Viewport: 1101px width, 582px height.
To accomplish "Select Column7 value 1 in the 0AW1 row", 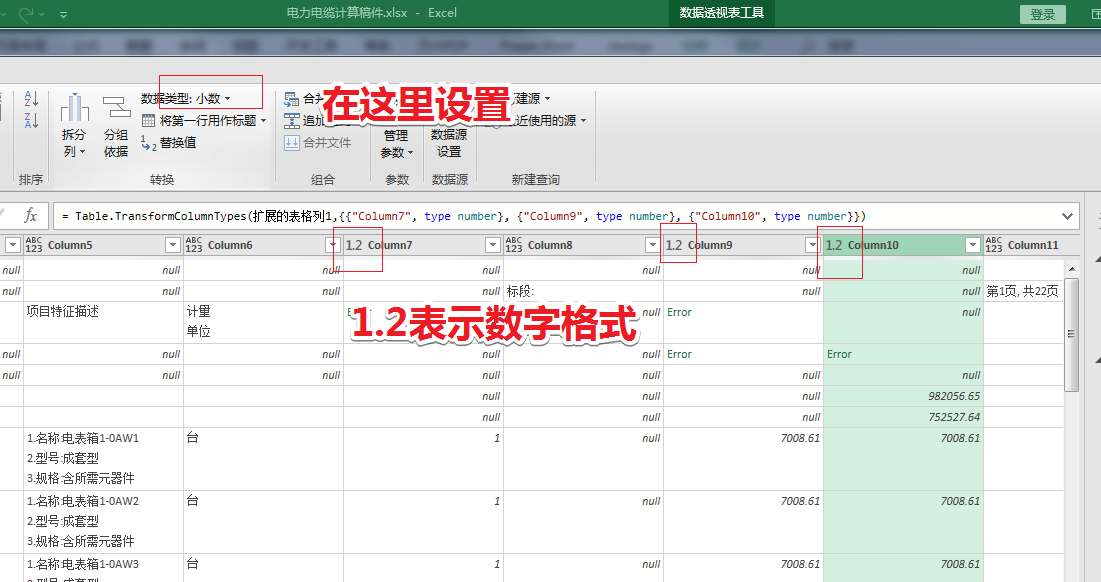I will pos(423,458).
